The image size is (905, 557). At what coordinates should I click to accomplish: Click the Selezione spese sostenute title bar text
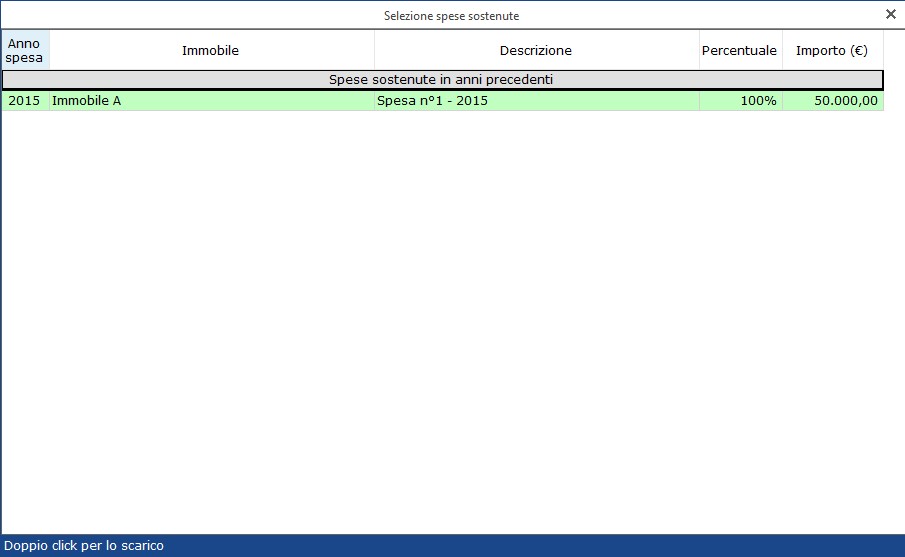point(452,15)
